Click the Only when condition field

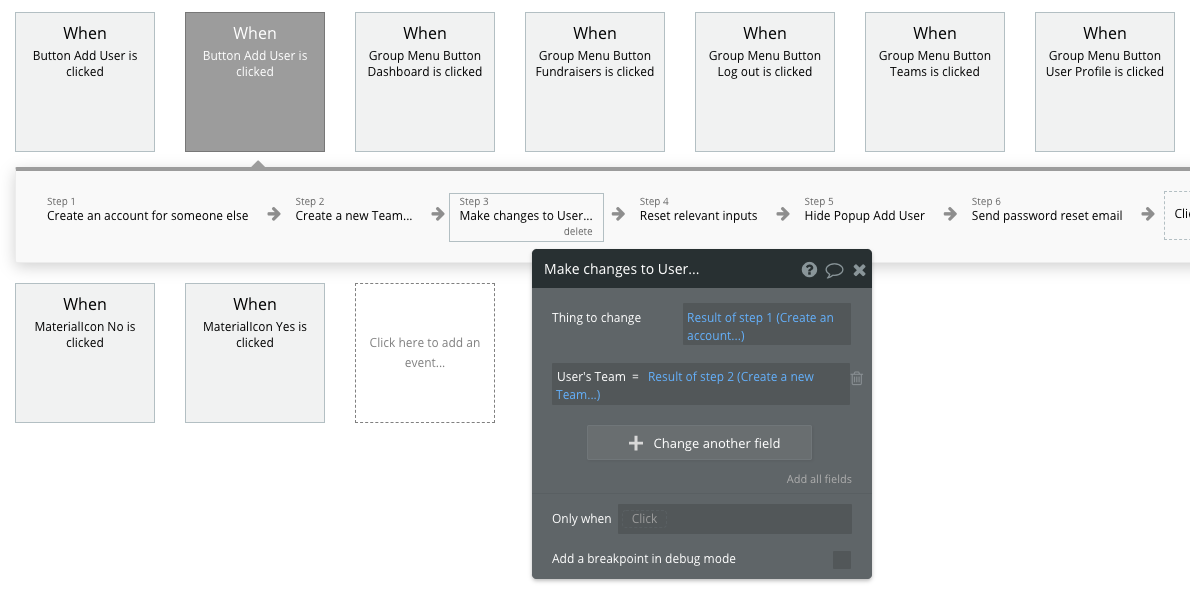[735, 518]
